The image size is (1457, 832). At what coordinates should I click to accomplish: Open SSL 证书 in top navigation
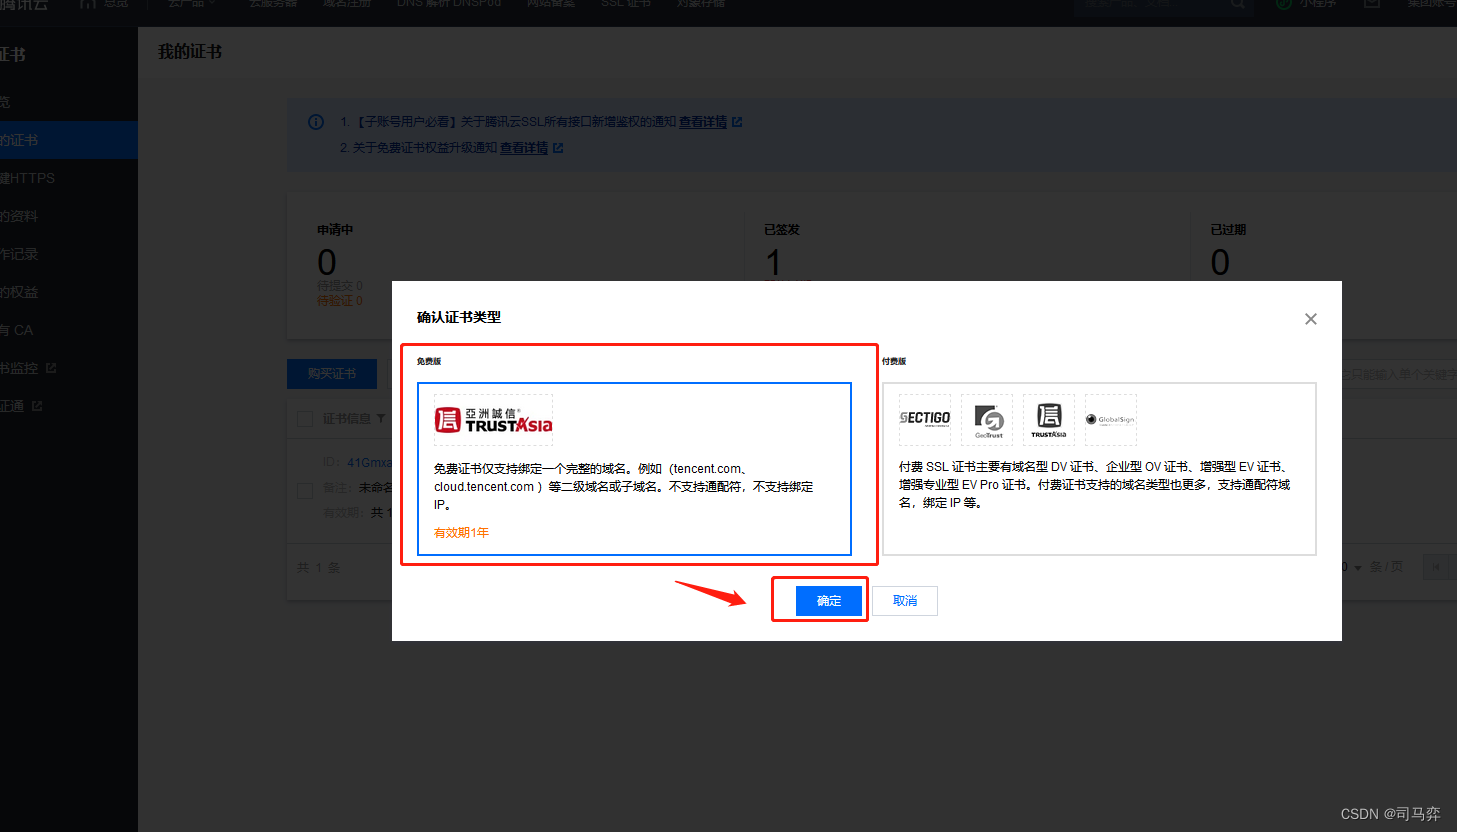[x=626, y=4]
